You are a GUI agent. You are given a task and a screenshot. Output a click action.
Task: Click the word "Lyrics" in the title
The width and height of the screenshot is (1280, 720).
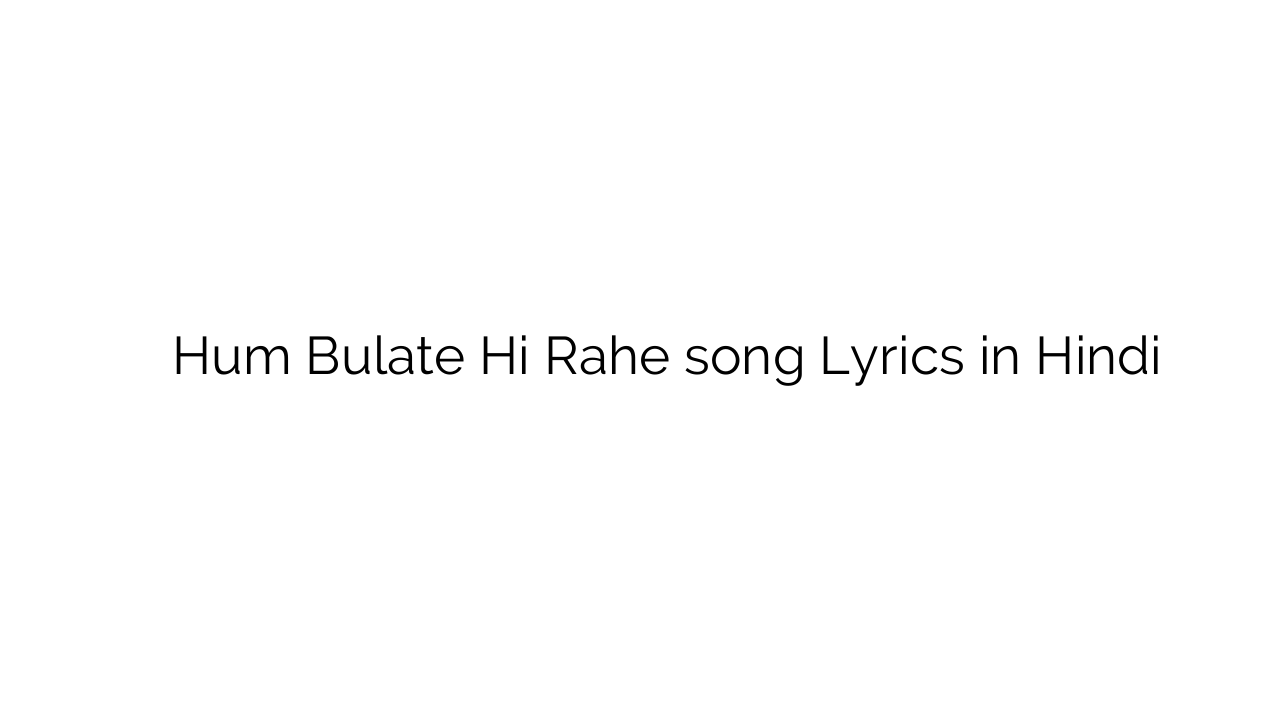892,360
